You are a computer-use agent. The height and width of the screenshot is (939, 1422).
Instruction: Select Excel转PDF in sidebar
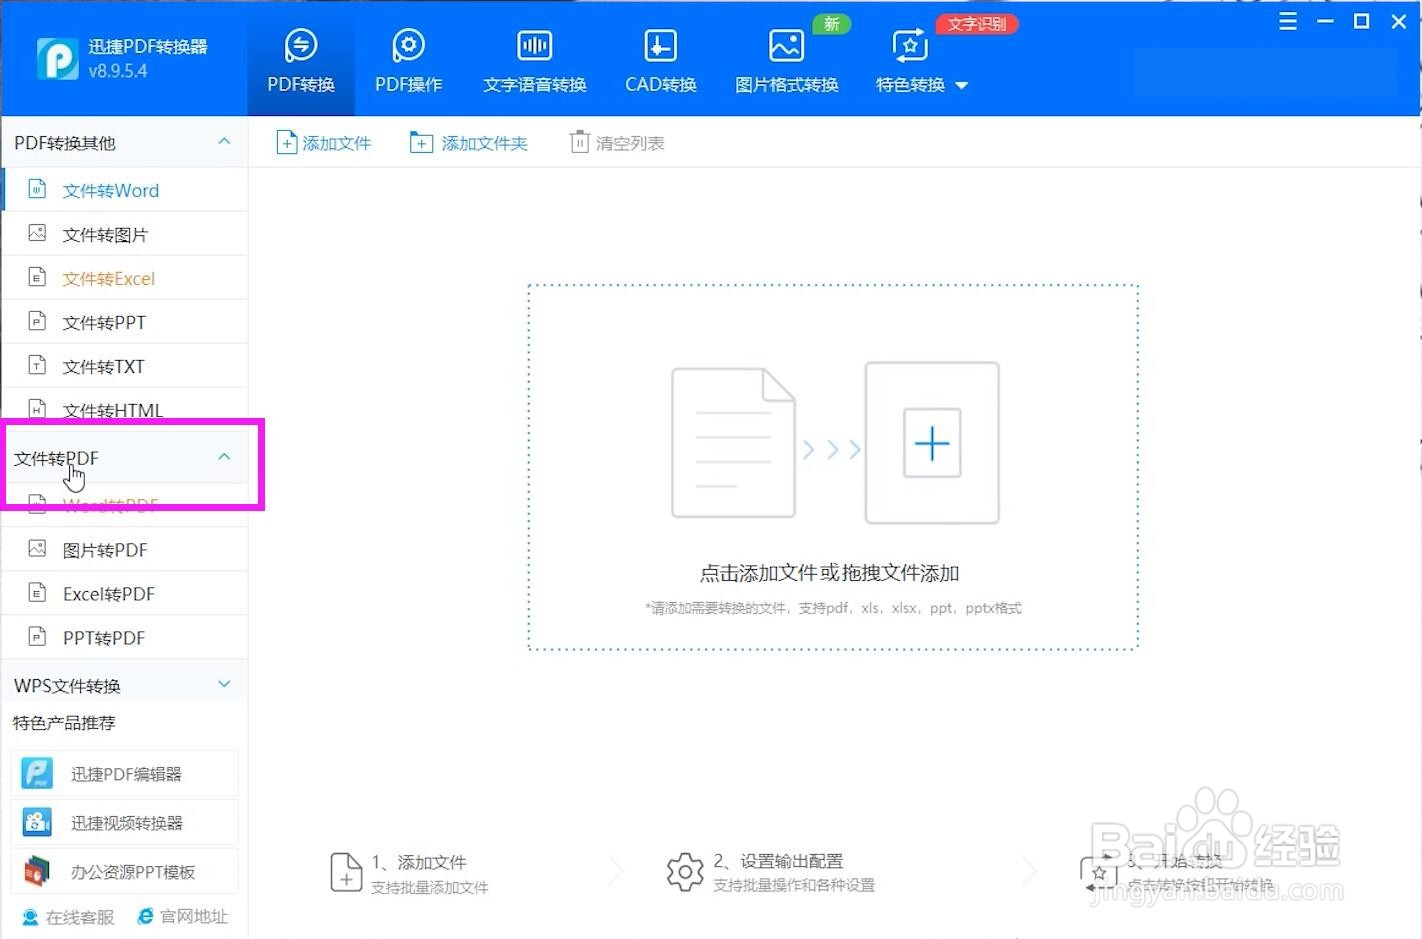(125, 594)
